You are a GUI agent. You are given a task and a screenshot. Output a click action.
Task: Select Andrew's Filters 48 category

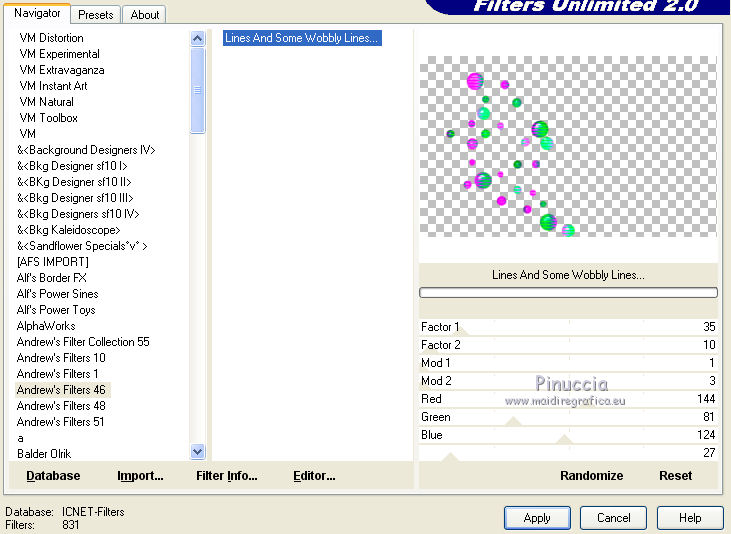[x=61, y=406]
